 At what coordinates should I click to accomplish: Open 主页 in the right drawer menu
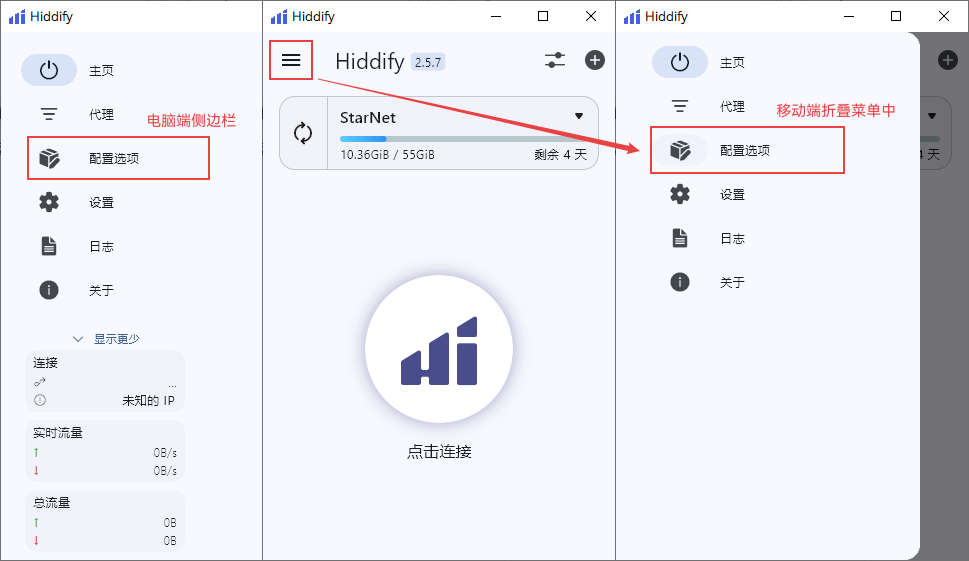tap(732, 62)
